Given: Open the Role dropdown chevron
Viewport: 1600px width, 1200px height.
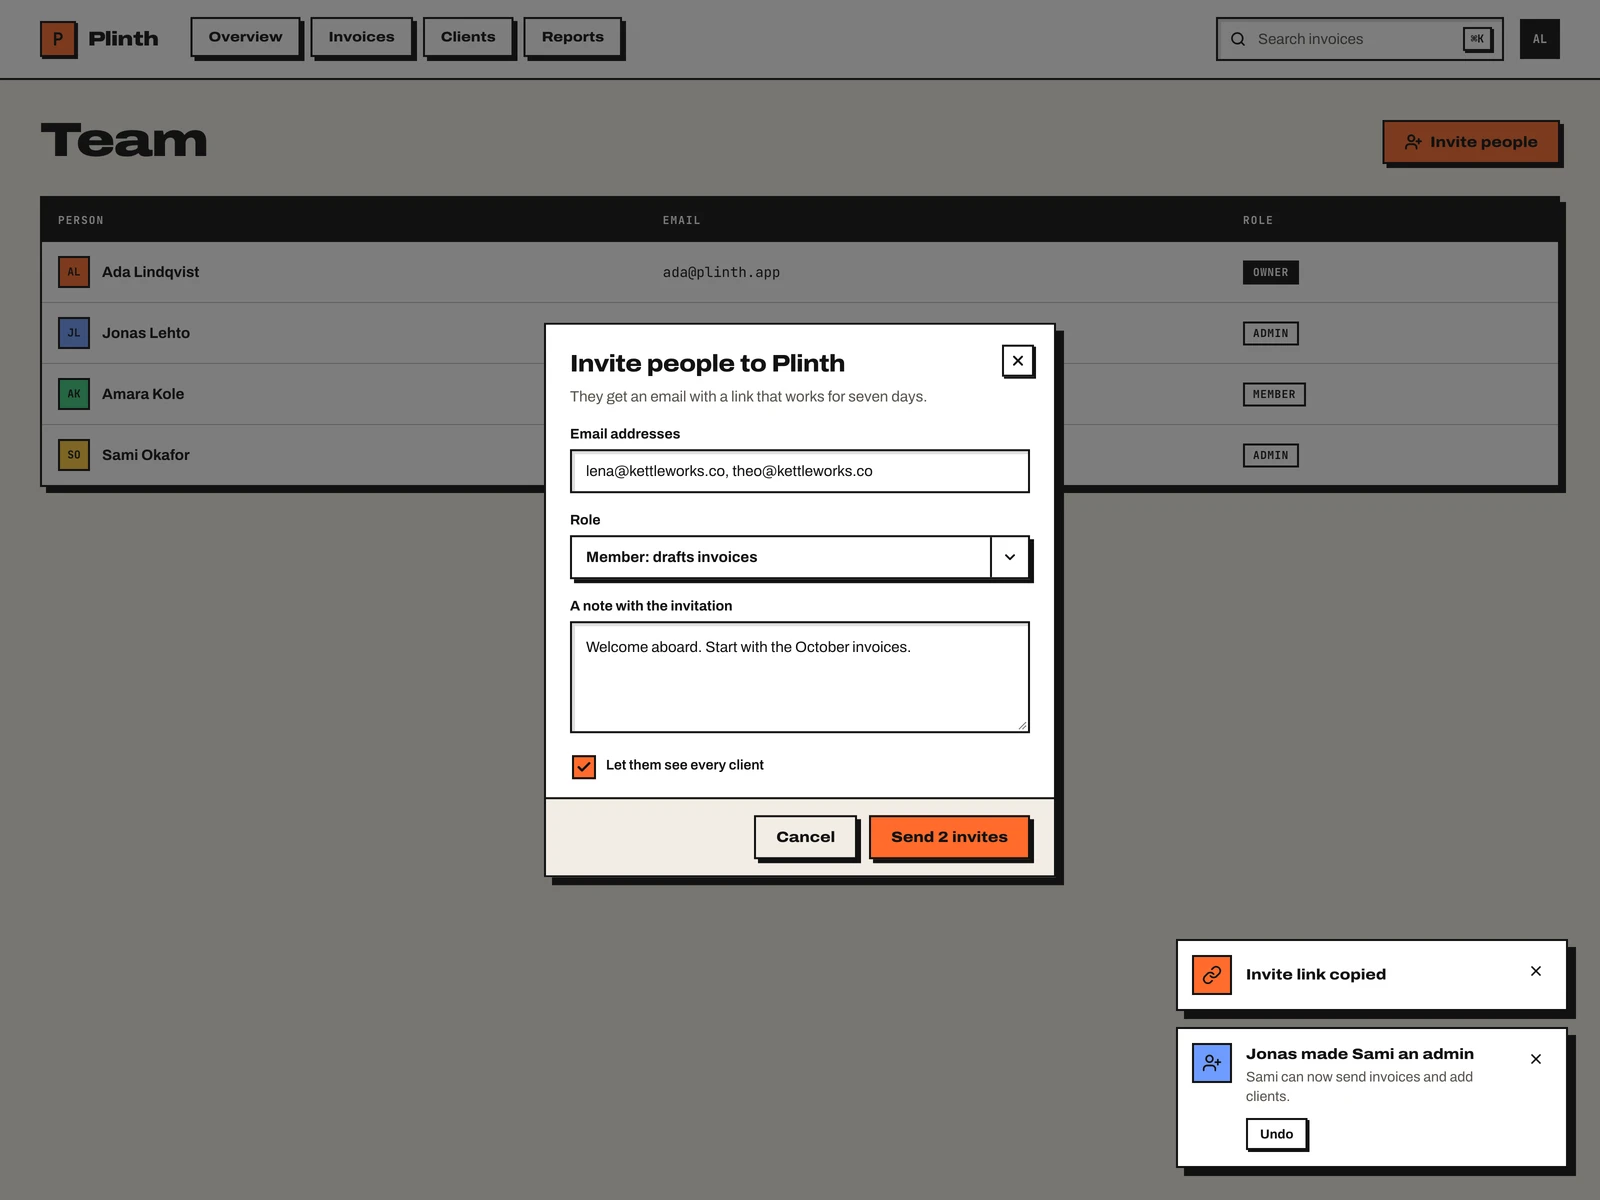Looking at the screenshot, I should click(x=1010, y=557).
